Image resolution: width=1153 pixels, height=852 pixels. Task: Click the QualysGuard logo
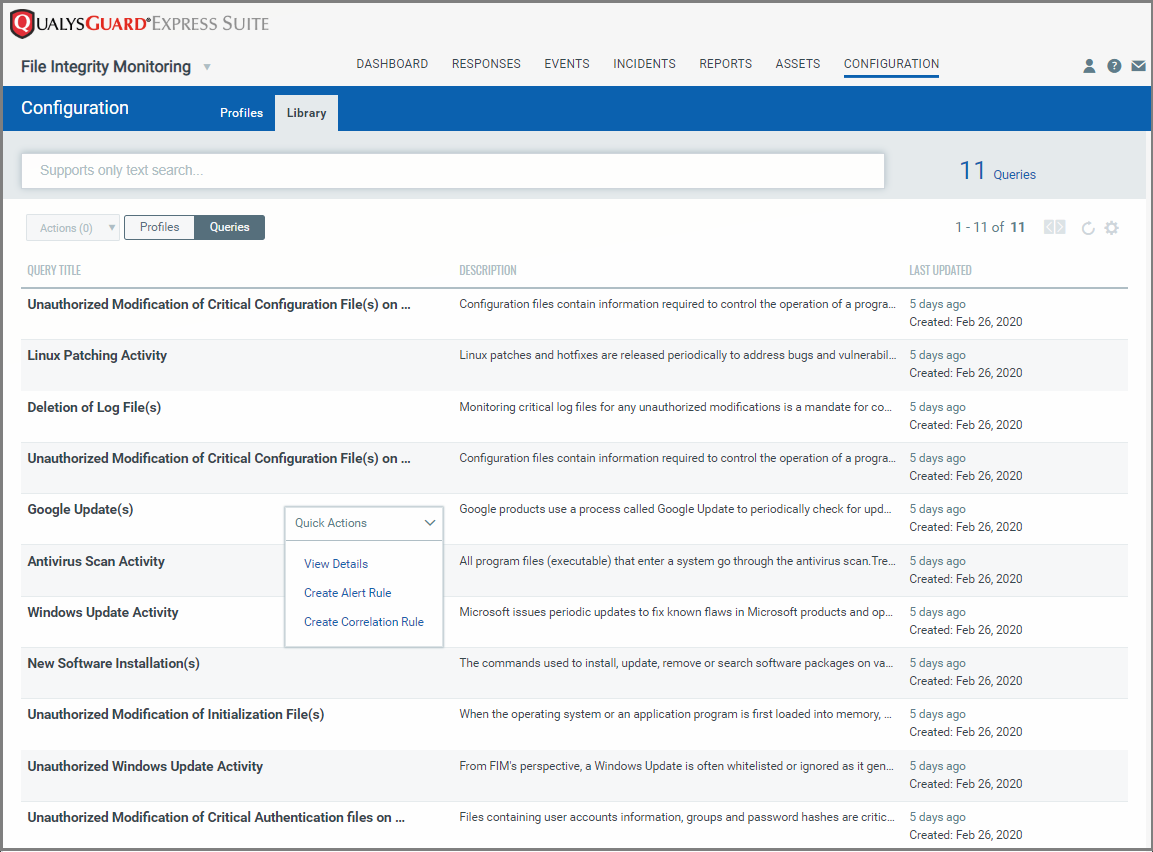[x=140, y=24]
